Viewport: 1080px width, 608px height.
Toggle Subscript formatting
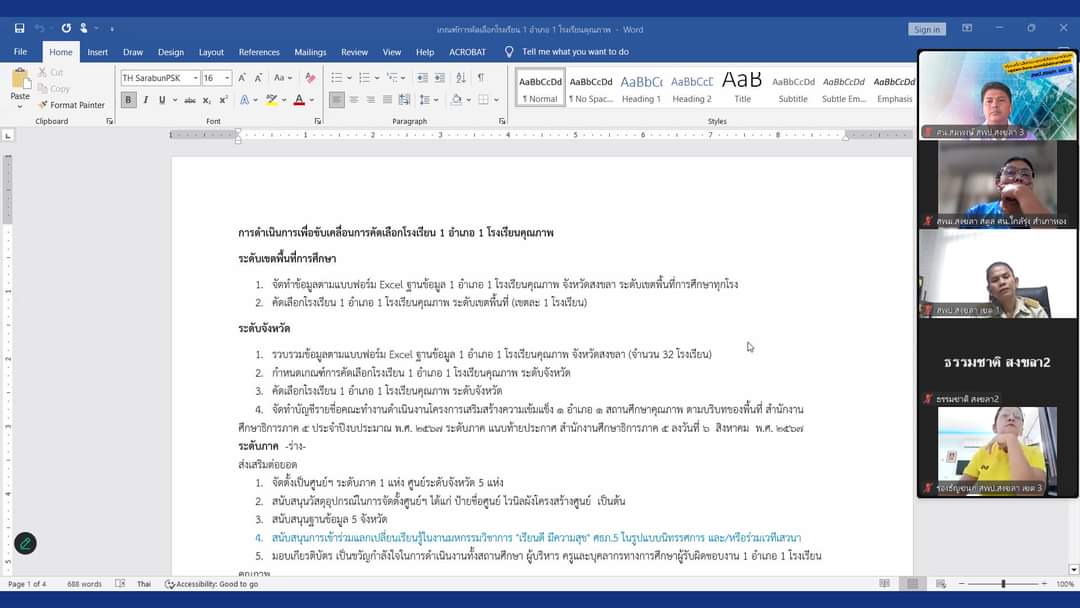207,100
